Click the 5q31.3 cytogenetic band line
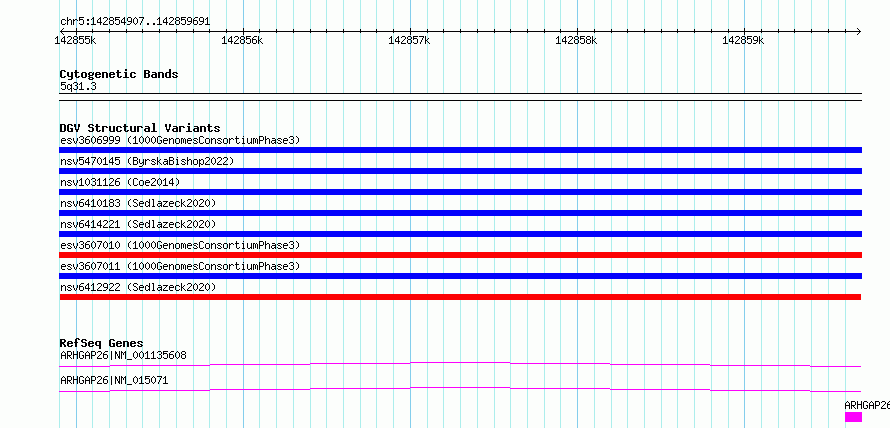The width and height of the screenshot is (890, 428). pos(460,97)
